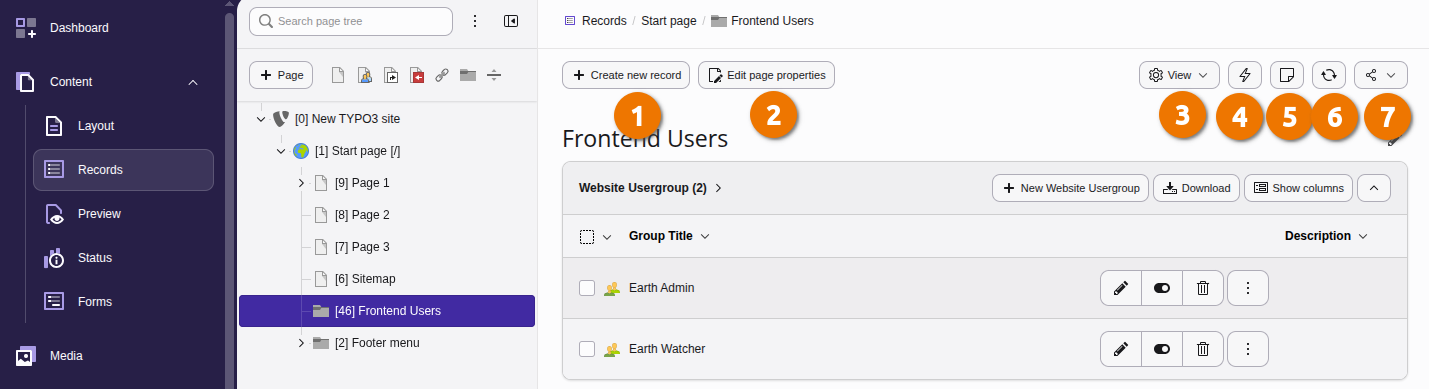Select the folder page type icon
Screen dimensions: 1429x389
click(468, 75)
